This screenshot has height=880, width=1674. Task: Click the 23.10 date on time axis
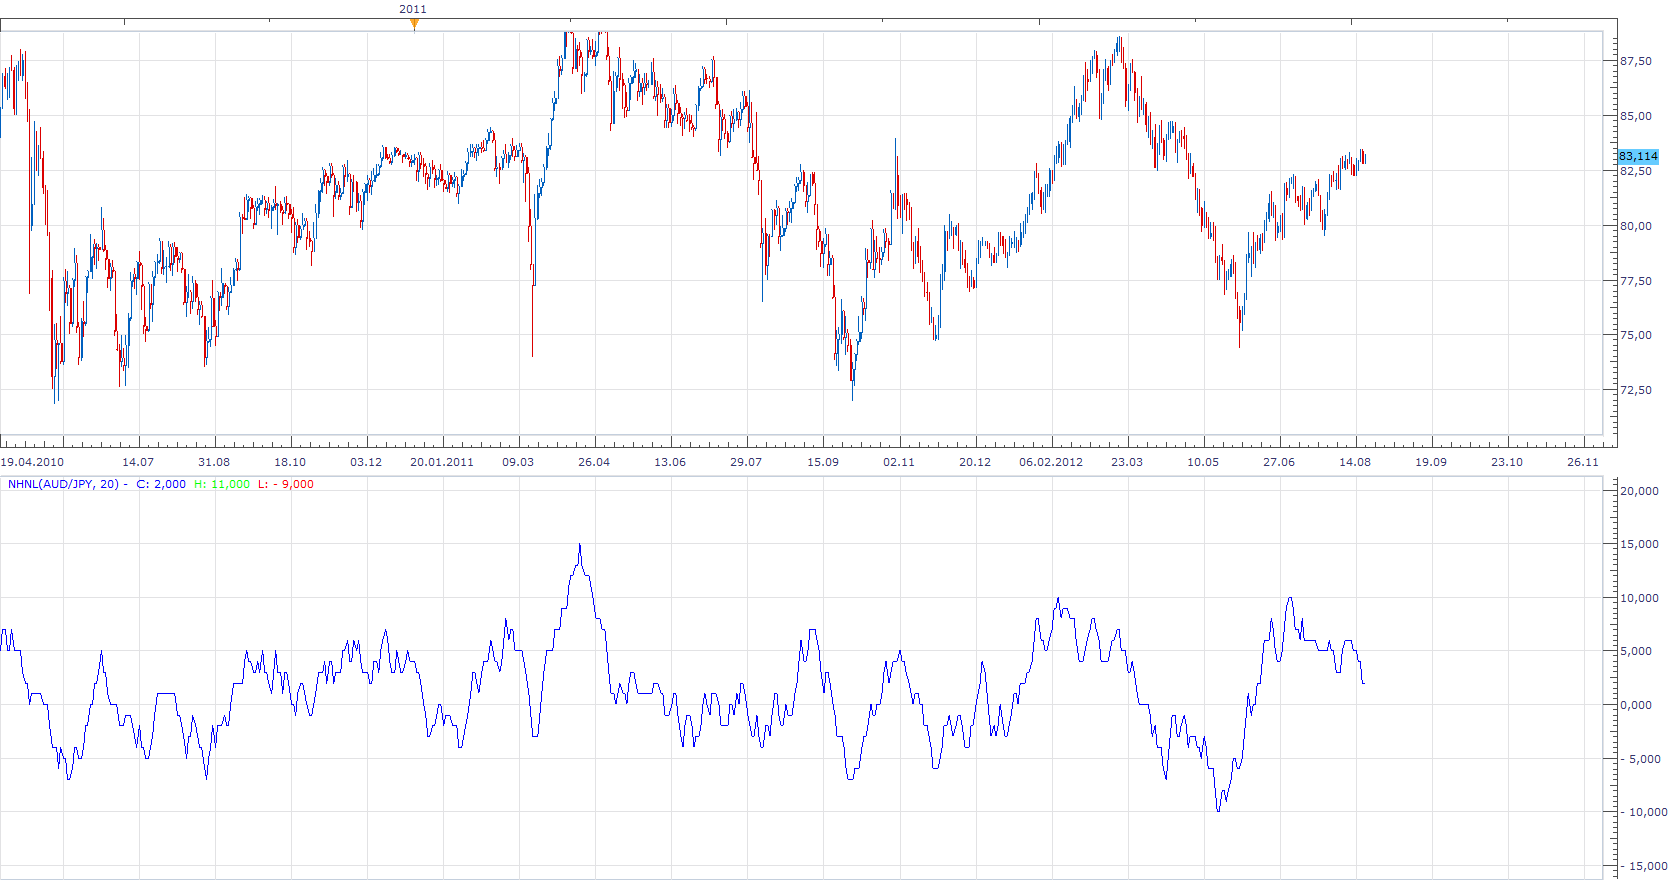click(1507, 462)
